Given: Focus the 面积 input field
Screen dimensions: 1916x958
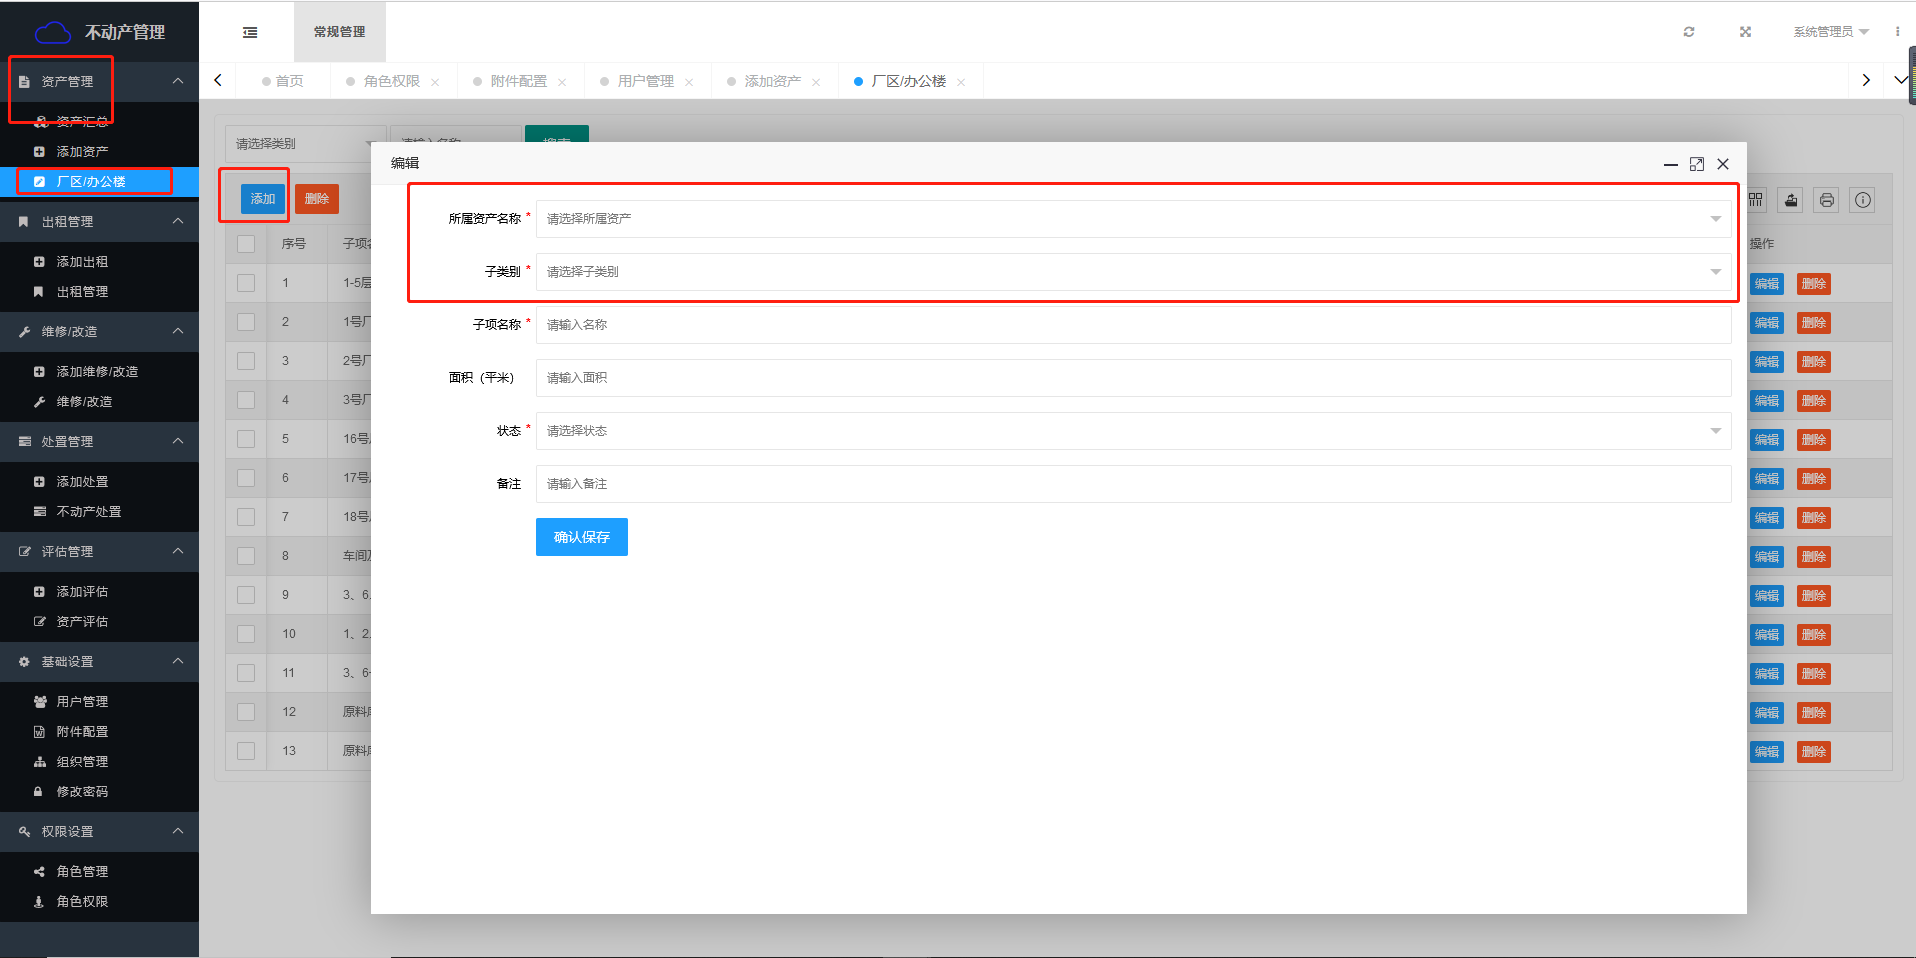Looking at the screenshot, I should pos(1133,378).
